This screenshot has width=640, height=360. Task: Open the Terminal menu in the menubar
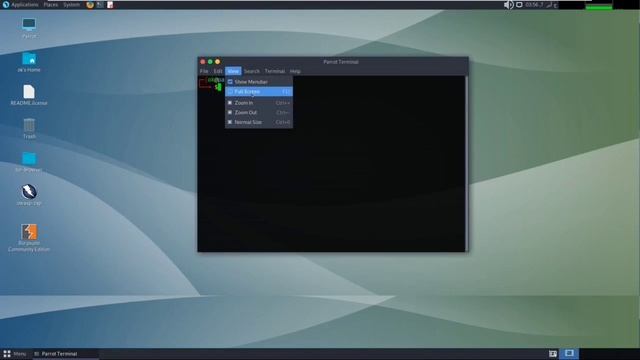coord(274,71)
